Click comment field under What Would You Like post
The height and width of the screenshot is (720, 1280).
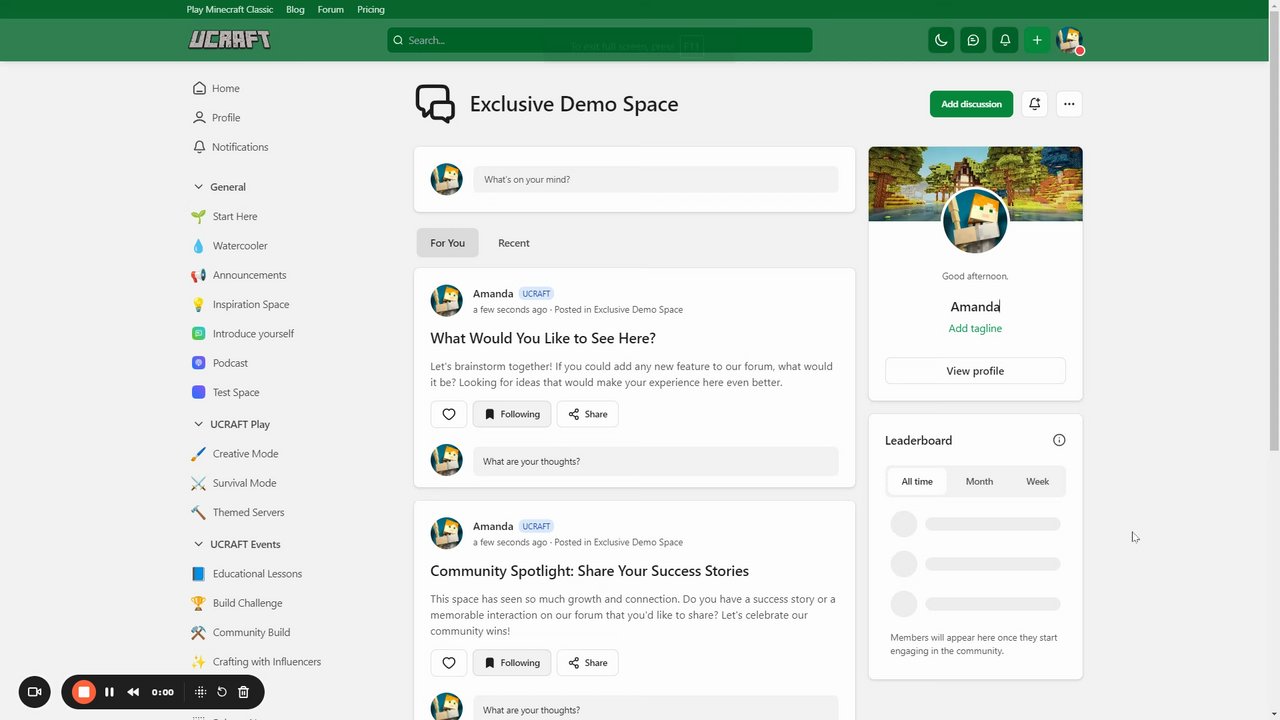click(x=655, y=461)
